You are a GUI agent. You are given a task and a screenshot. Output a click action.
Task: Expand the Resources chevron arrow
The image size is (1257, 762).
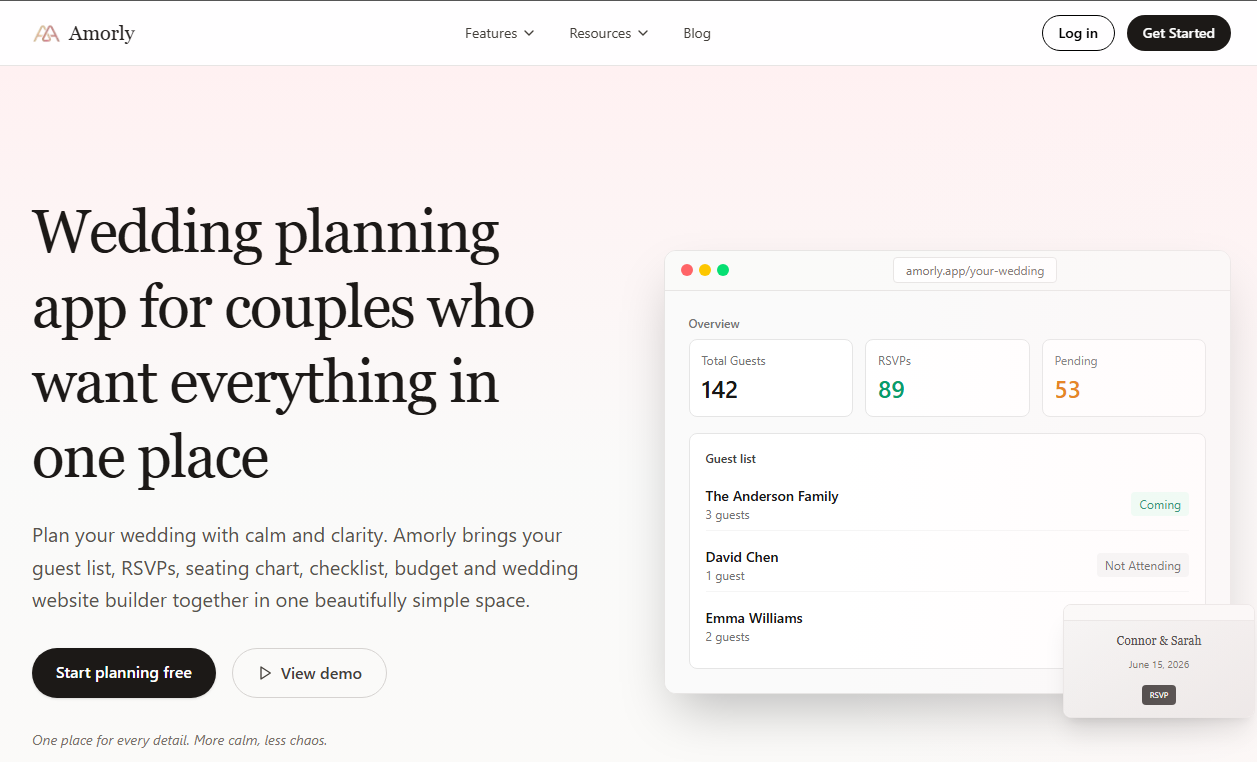click(643, 33)
